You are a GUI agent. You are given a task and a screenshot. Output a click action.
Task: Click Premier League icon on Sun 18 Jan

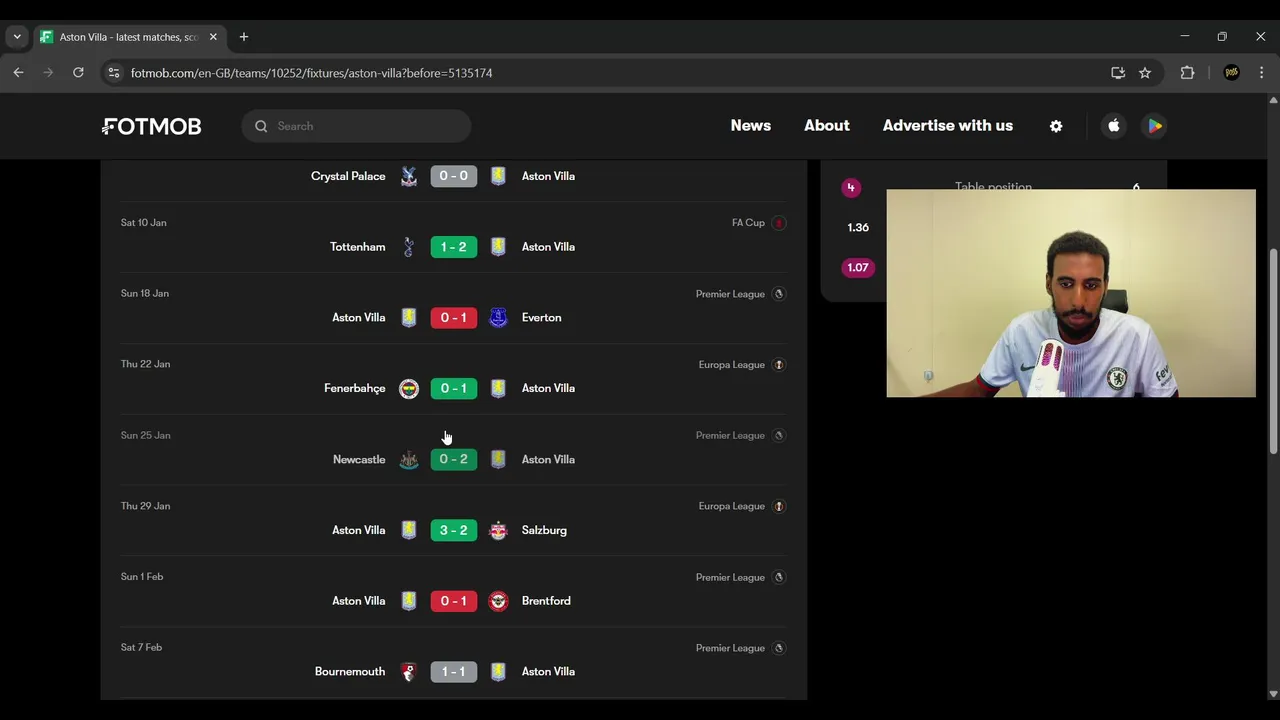[x=779, y=294]
